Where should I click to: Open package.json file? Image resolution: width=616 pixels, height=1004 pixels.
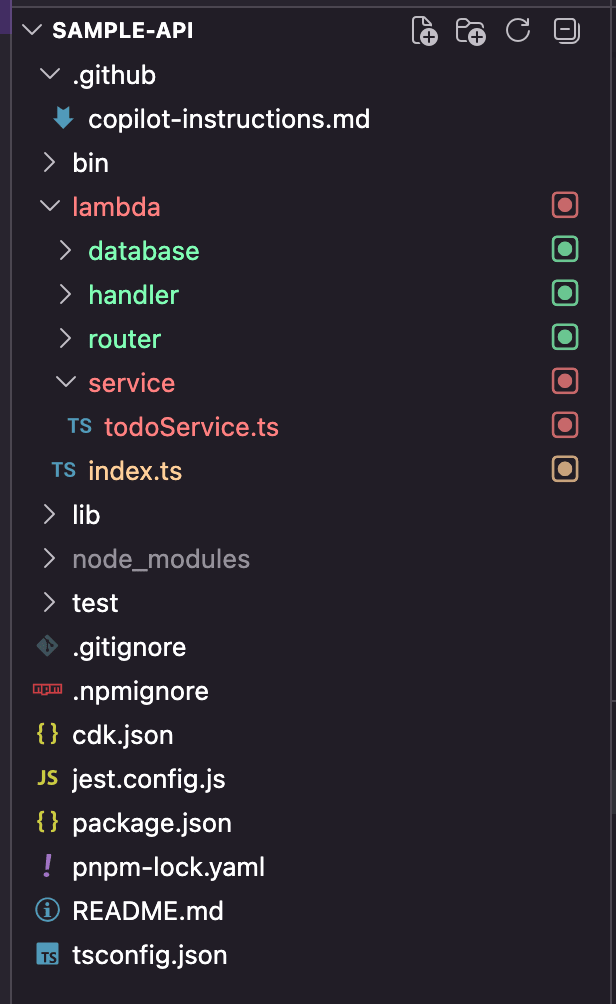[152, 823]
